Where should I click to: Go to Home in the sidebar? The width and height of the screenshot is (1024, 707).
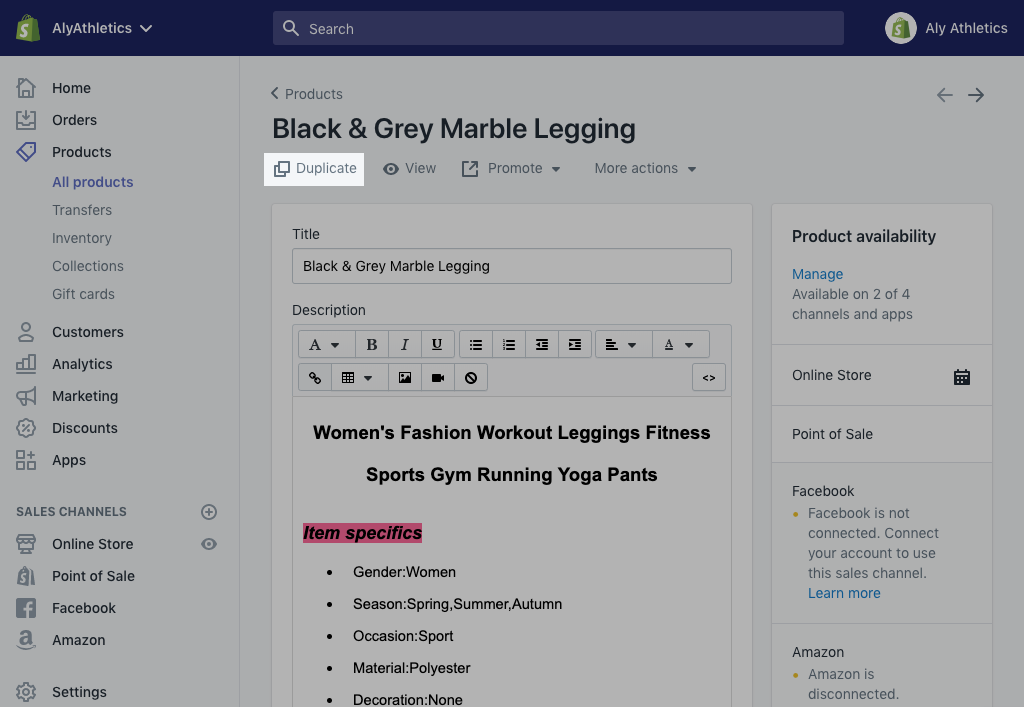(x=71, y=88)
